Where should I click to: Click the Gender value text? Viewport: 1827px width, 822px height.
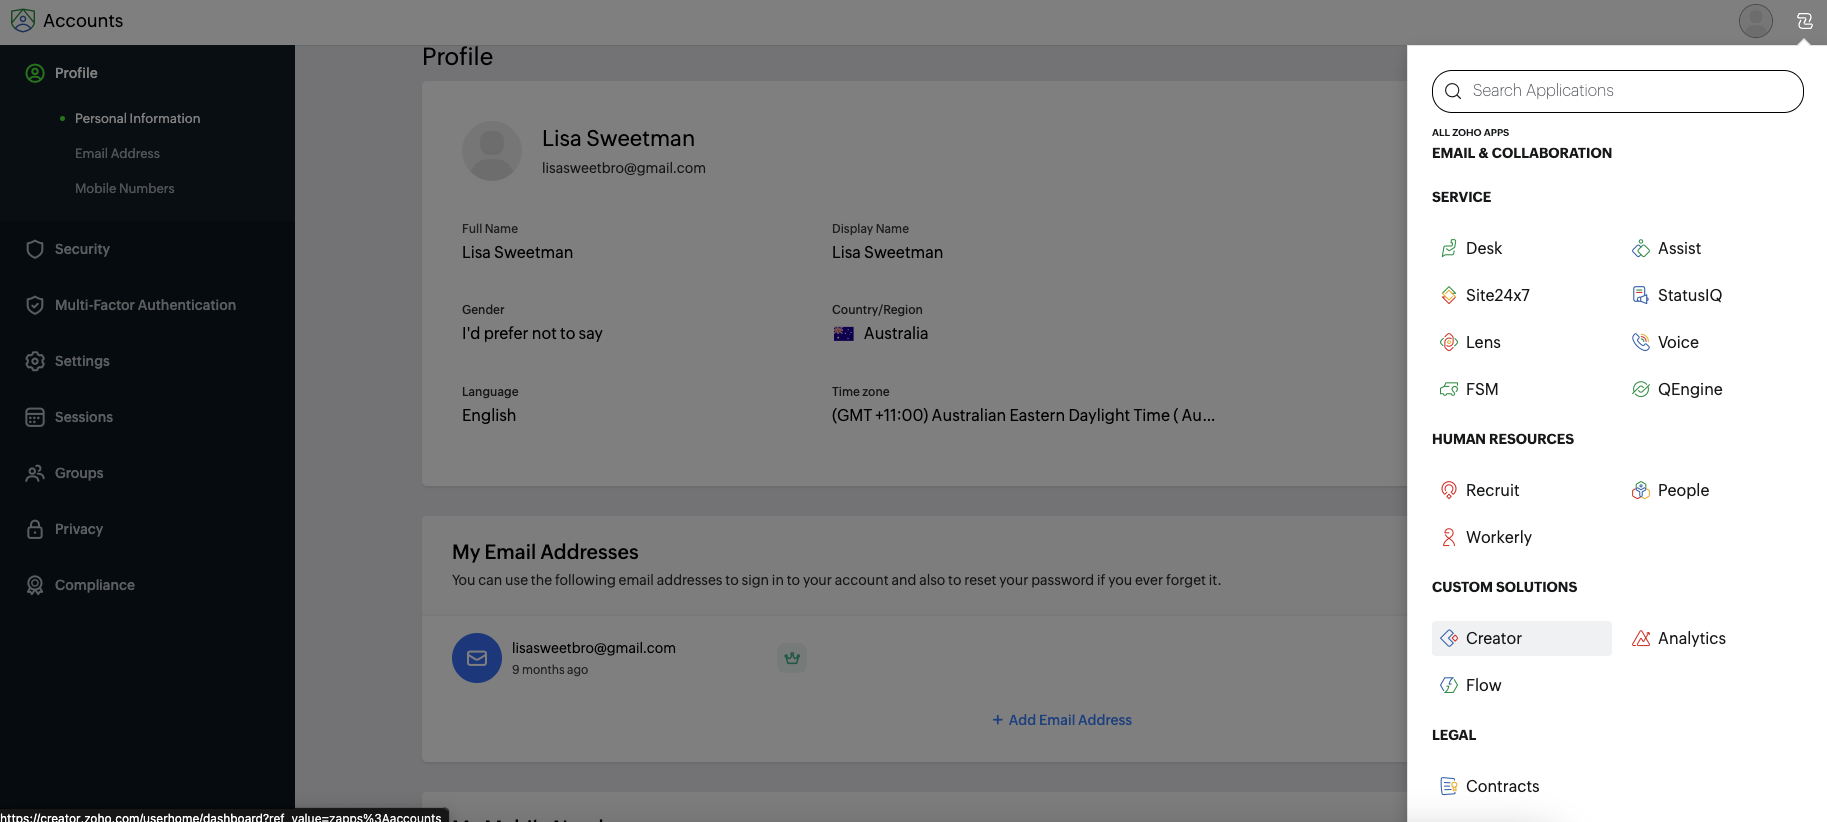[x=532, y=333]
